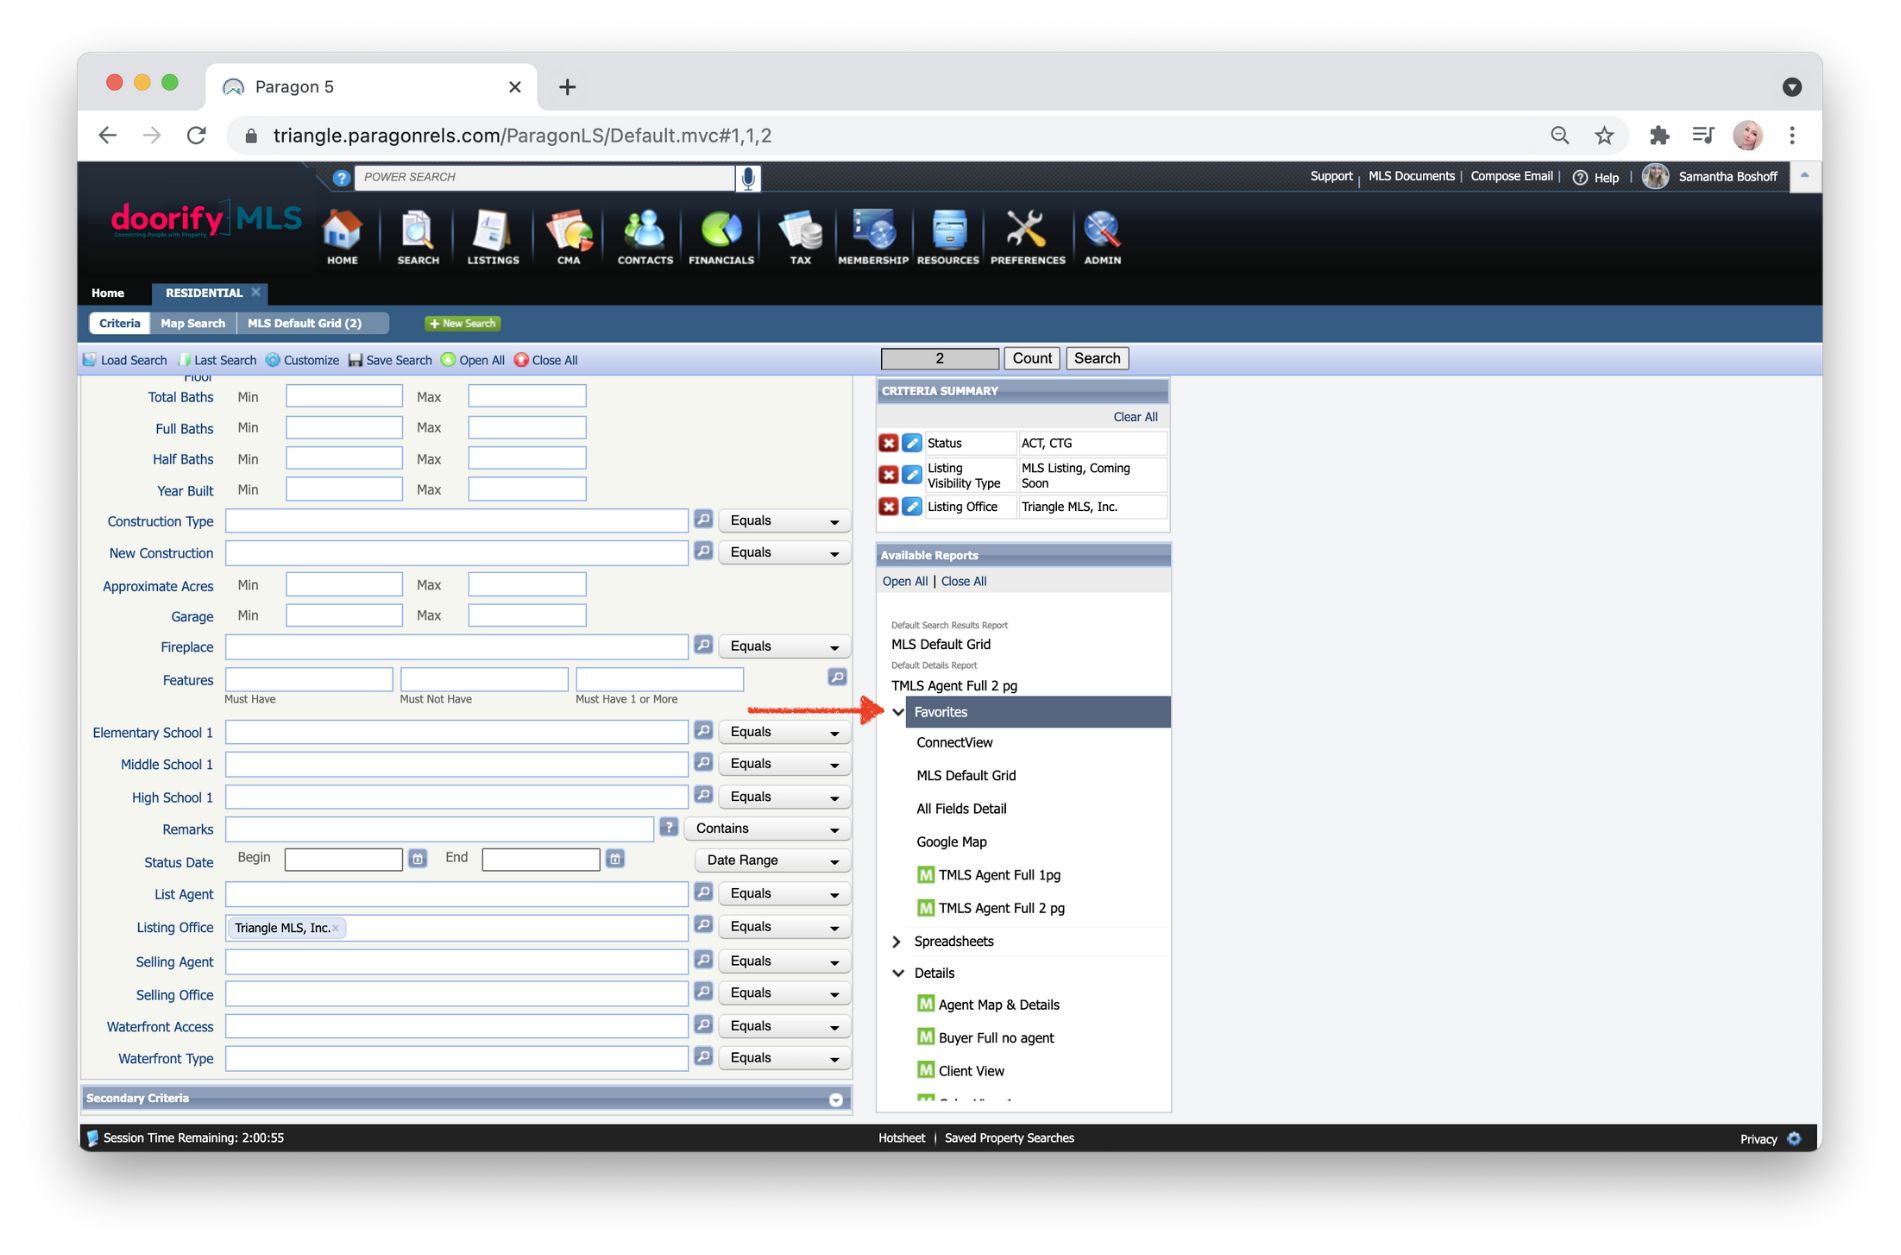Open the Membership module icon
1901x1255 pixels.
point(873,237)
